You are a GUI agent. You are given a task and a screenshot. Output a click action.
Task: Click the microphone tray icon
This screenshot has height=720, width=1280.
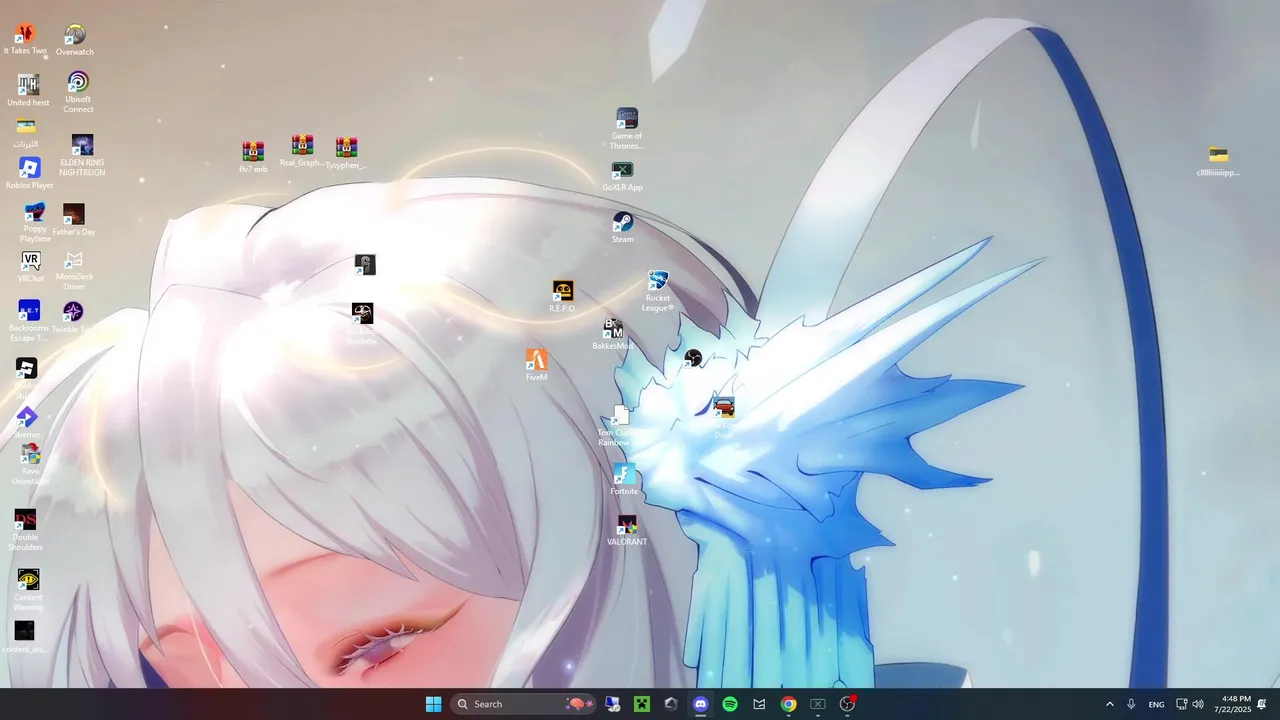coord(1131,704)
